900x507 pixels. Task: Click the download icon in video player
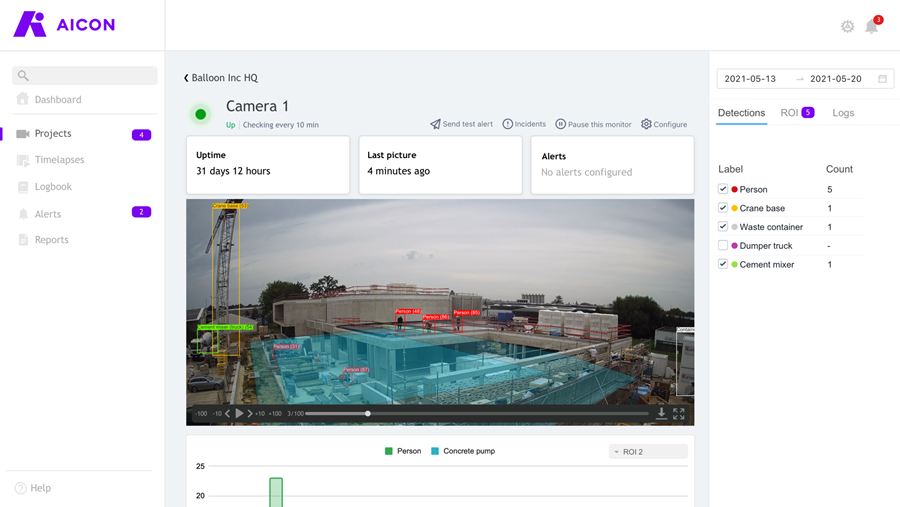tap(661, 413)
